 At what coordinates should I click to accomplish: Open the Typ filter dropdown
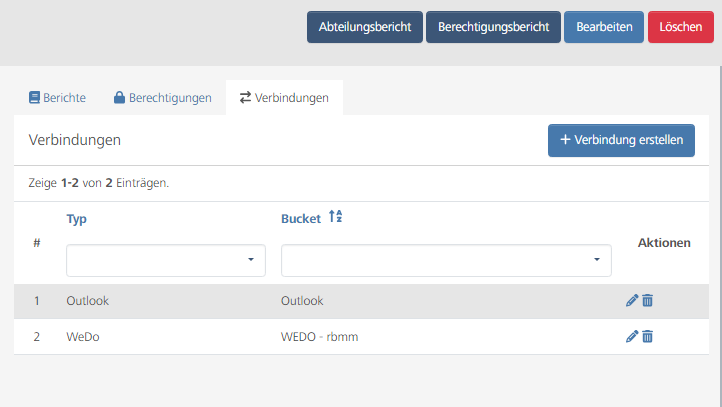[166, 260]
